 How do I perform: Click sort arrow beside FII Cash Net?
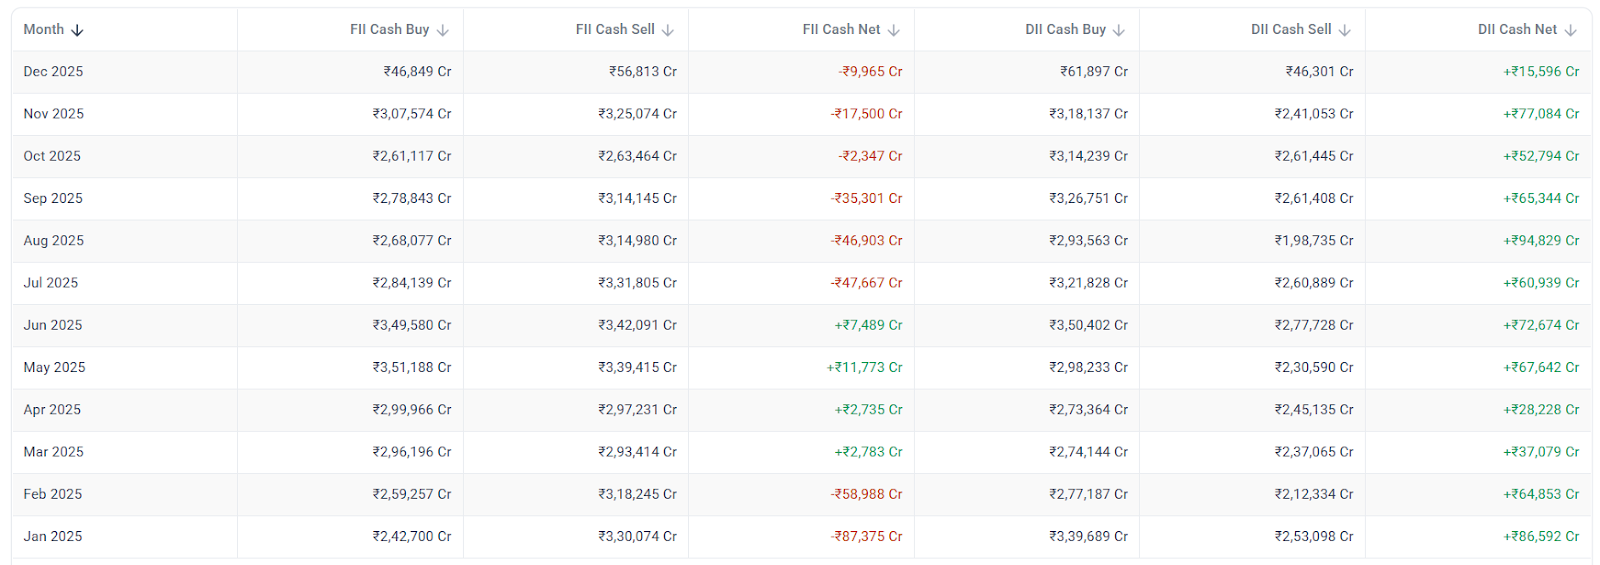tap(894, 30)
